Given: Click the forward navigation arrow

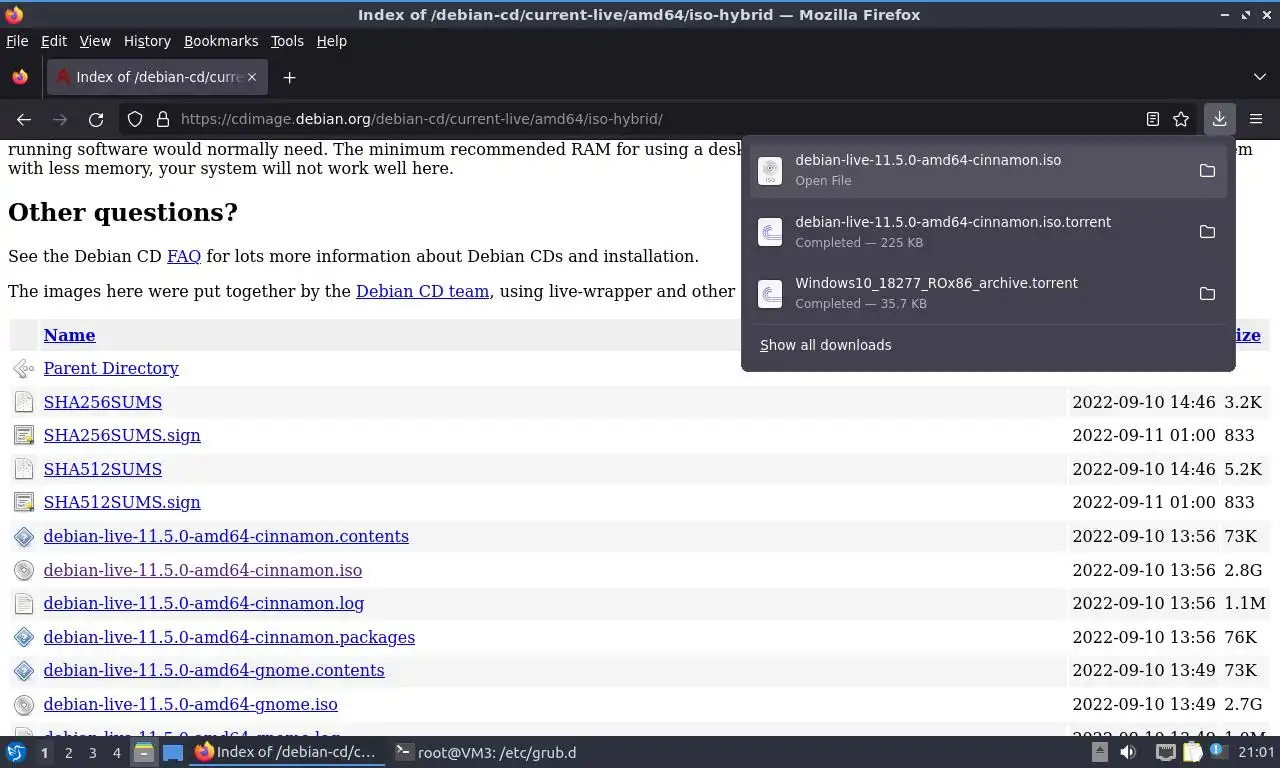Looking at the screenshot, I should 60,119.
